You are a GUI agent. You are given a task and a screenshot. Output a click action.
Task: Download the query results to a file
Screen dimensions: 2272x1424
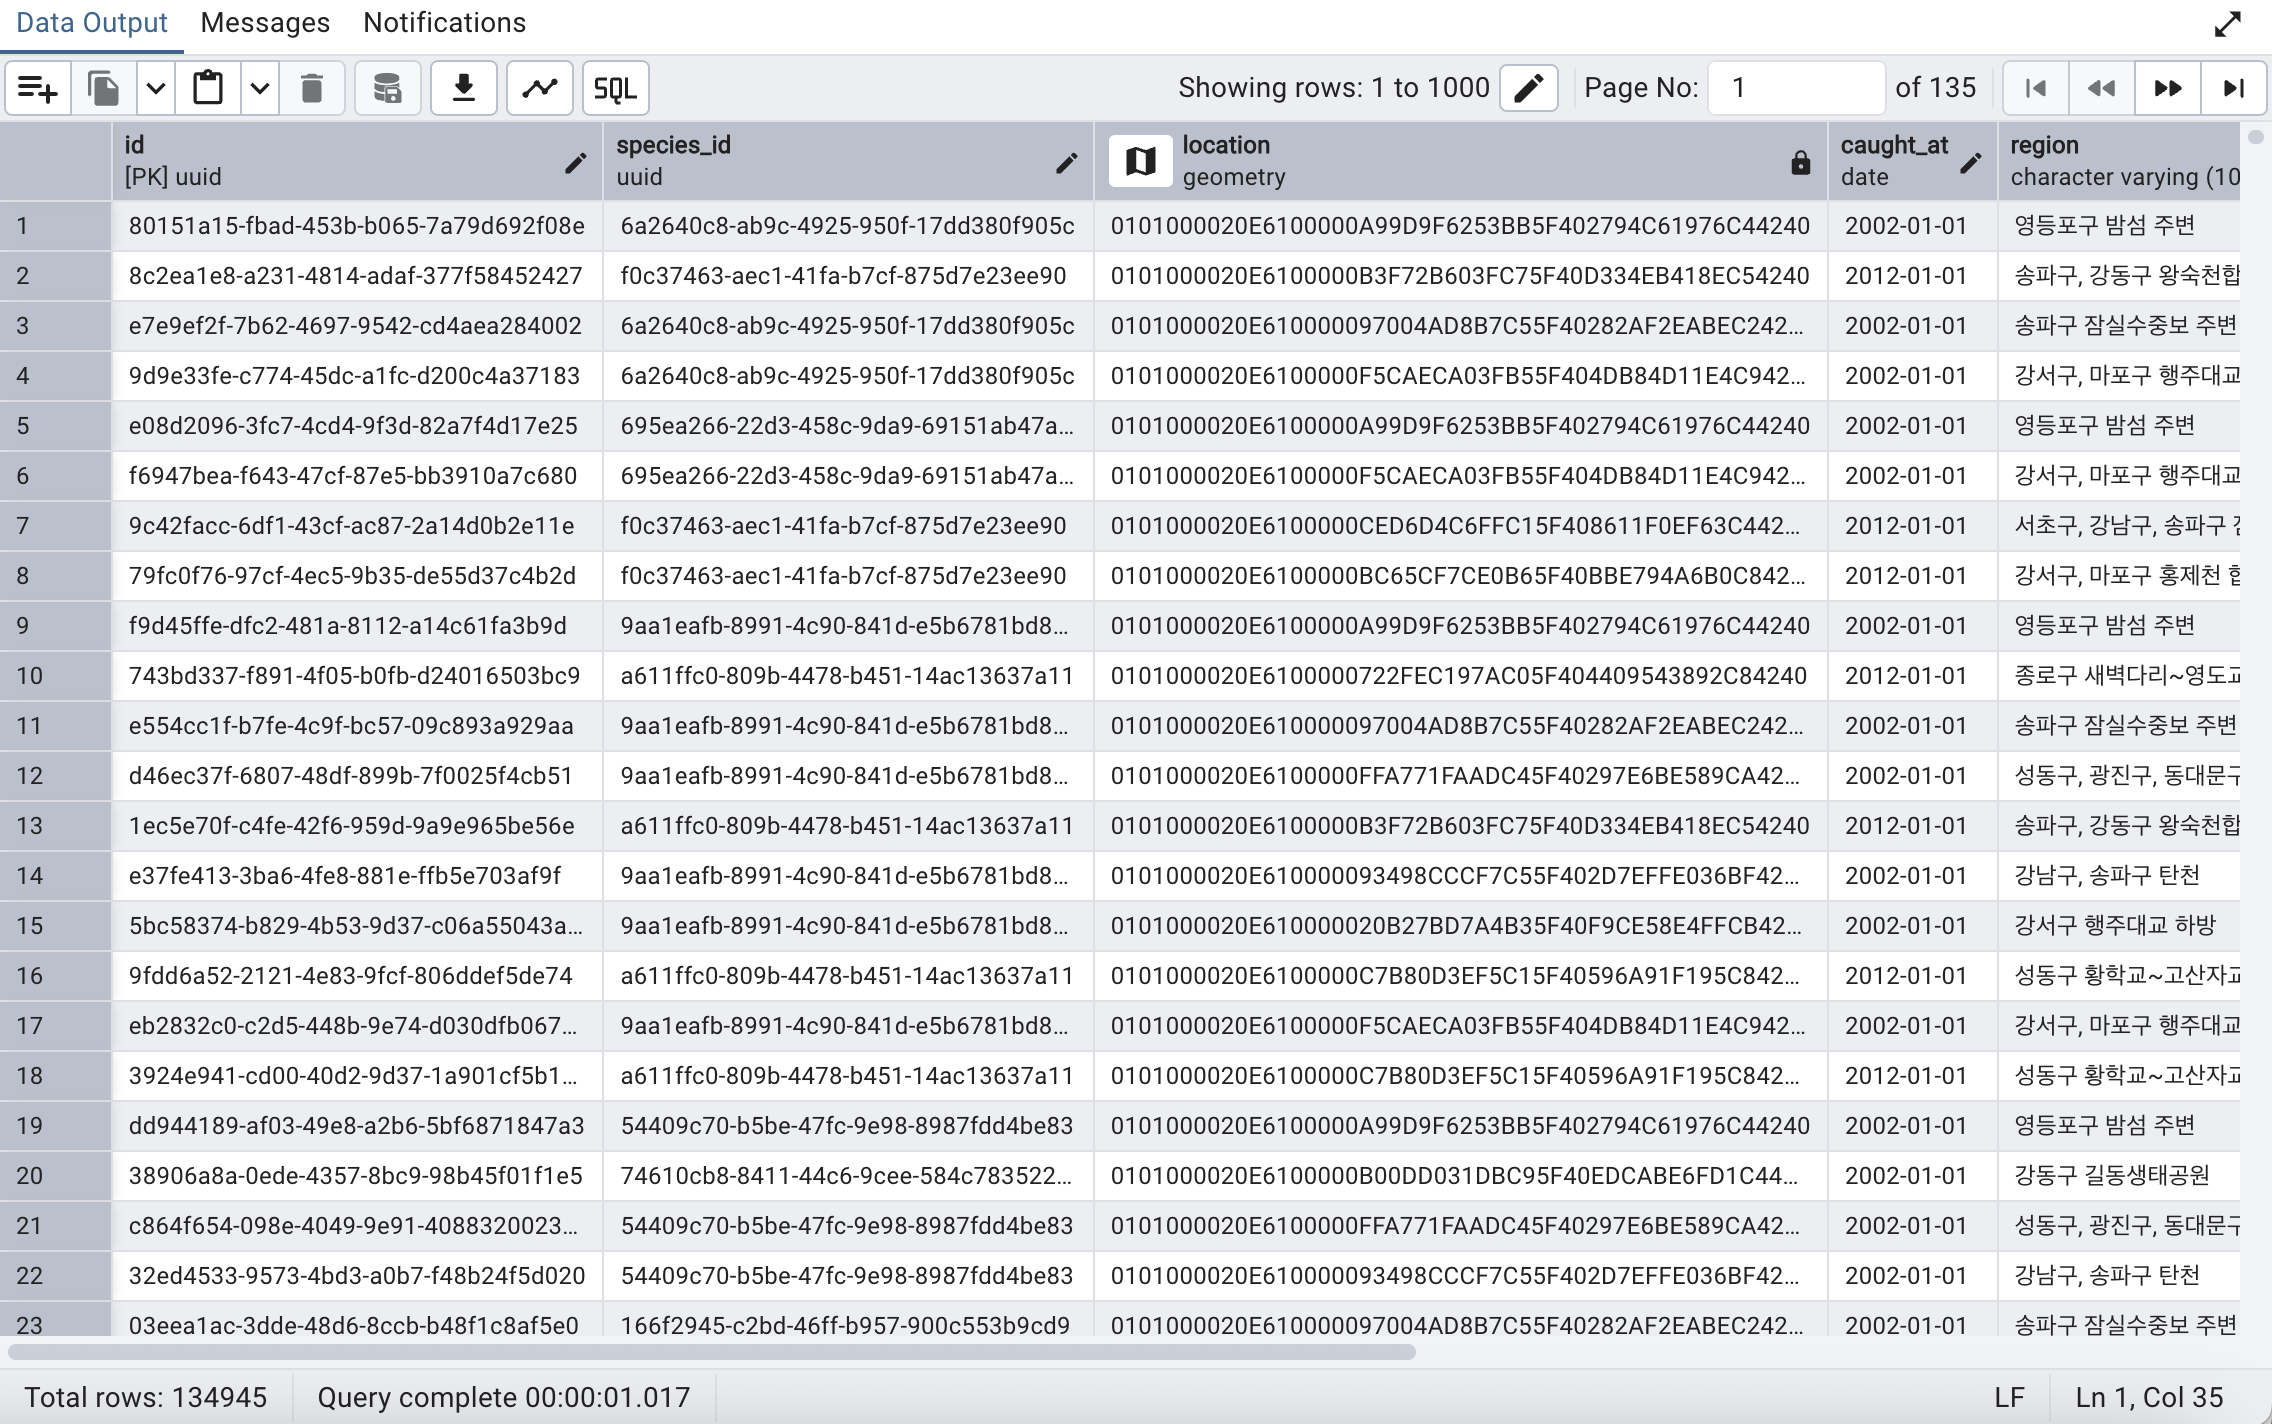pyautogui.click(x=463, y=88)
